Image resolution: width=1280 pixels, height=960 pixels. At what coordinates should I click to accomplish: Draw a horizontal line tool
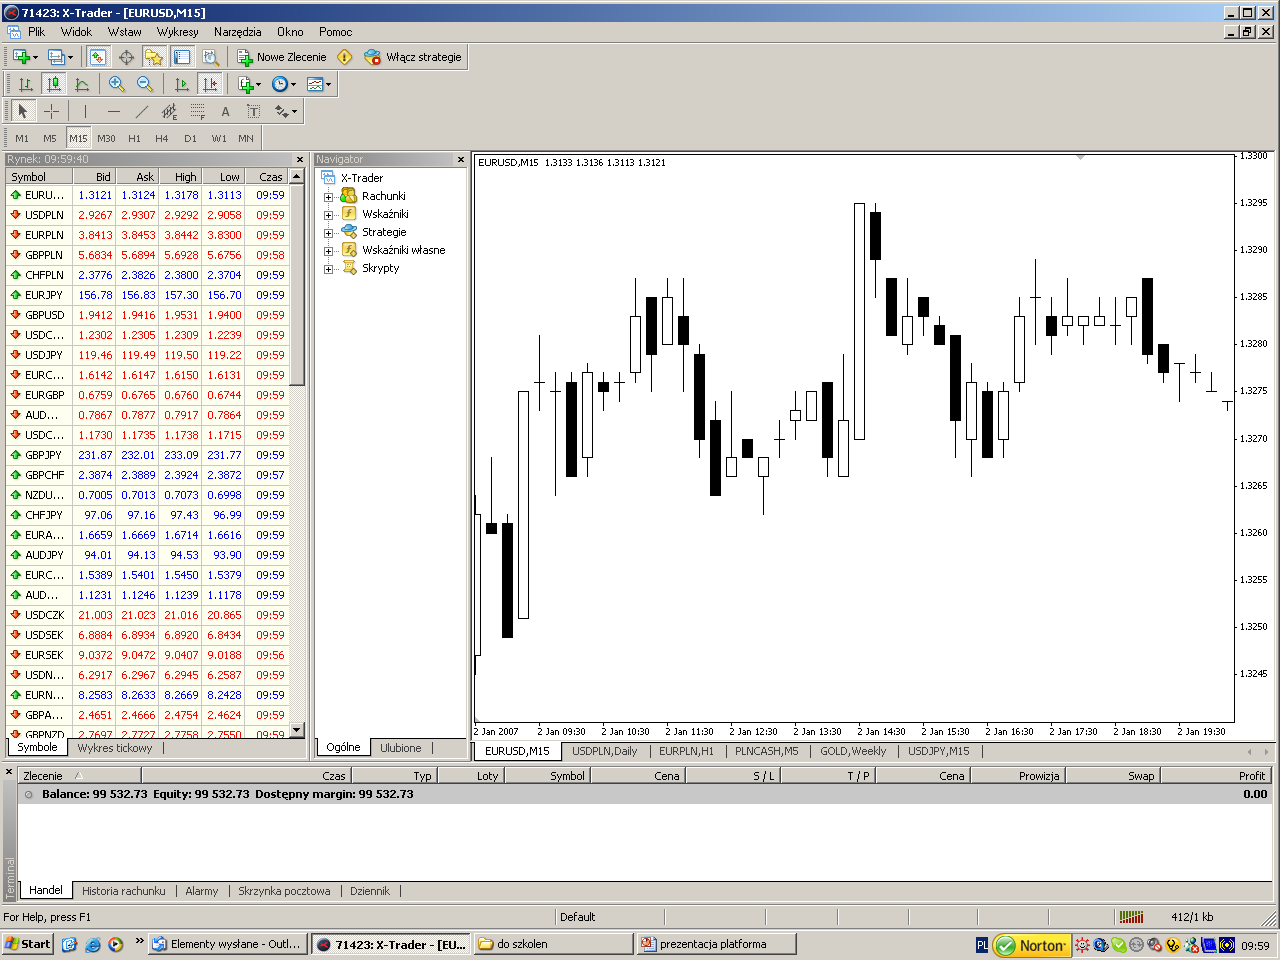coord(113,111)
